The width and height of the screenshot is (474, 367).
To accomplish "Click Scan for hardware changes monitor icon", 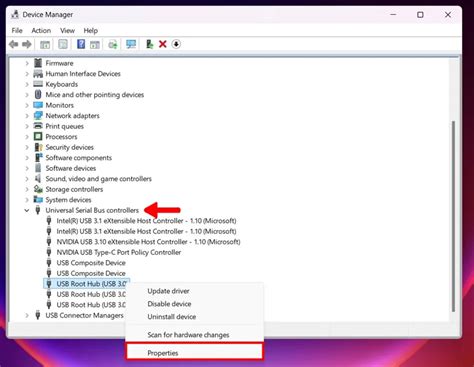I will click(131, 44).
